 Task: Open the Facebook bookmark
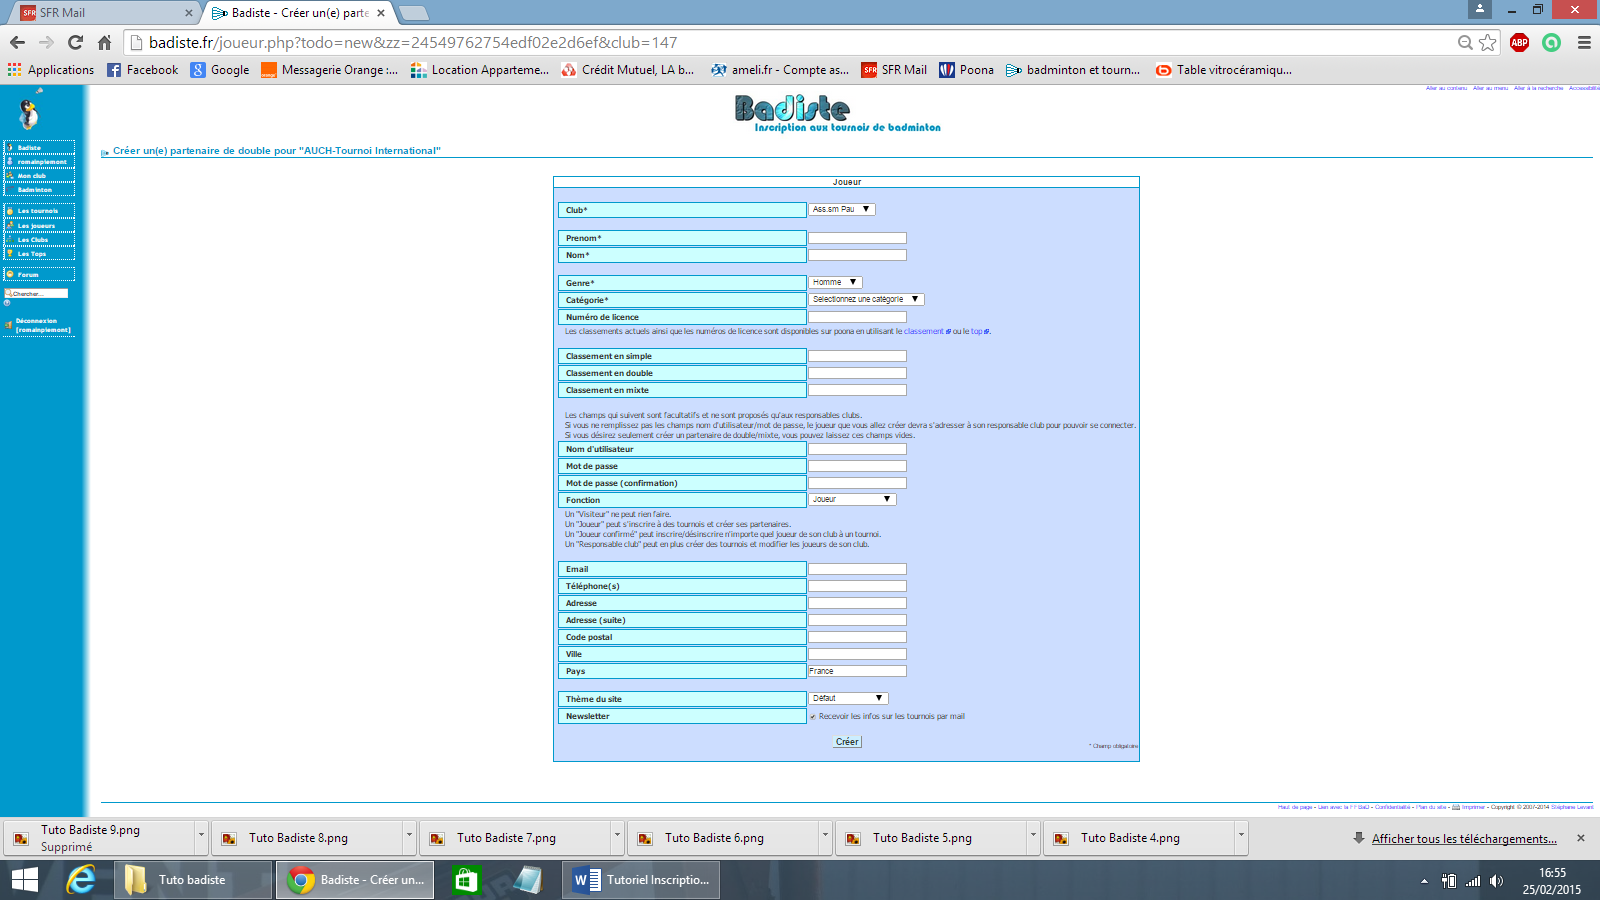(x=142, y=70)
